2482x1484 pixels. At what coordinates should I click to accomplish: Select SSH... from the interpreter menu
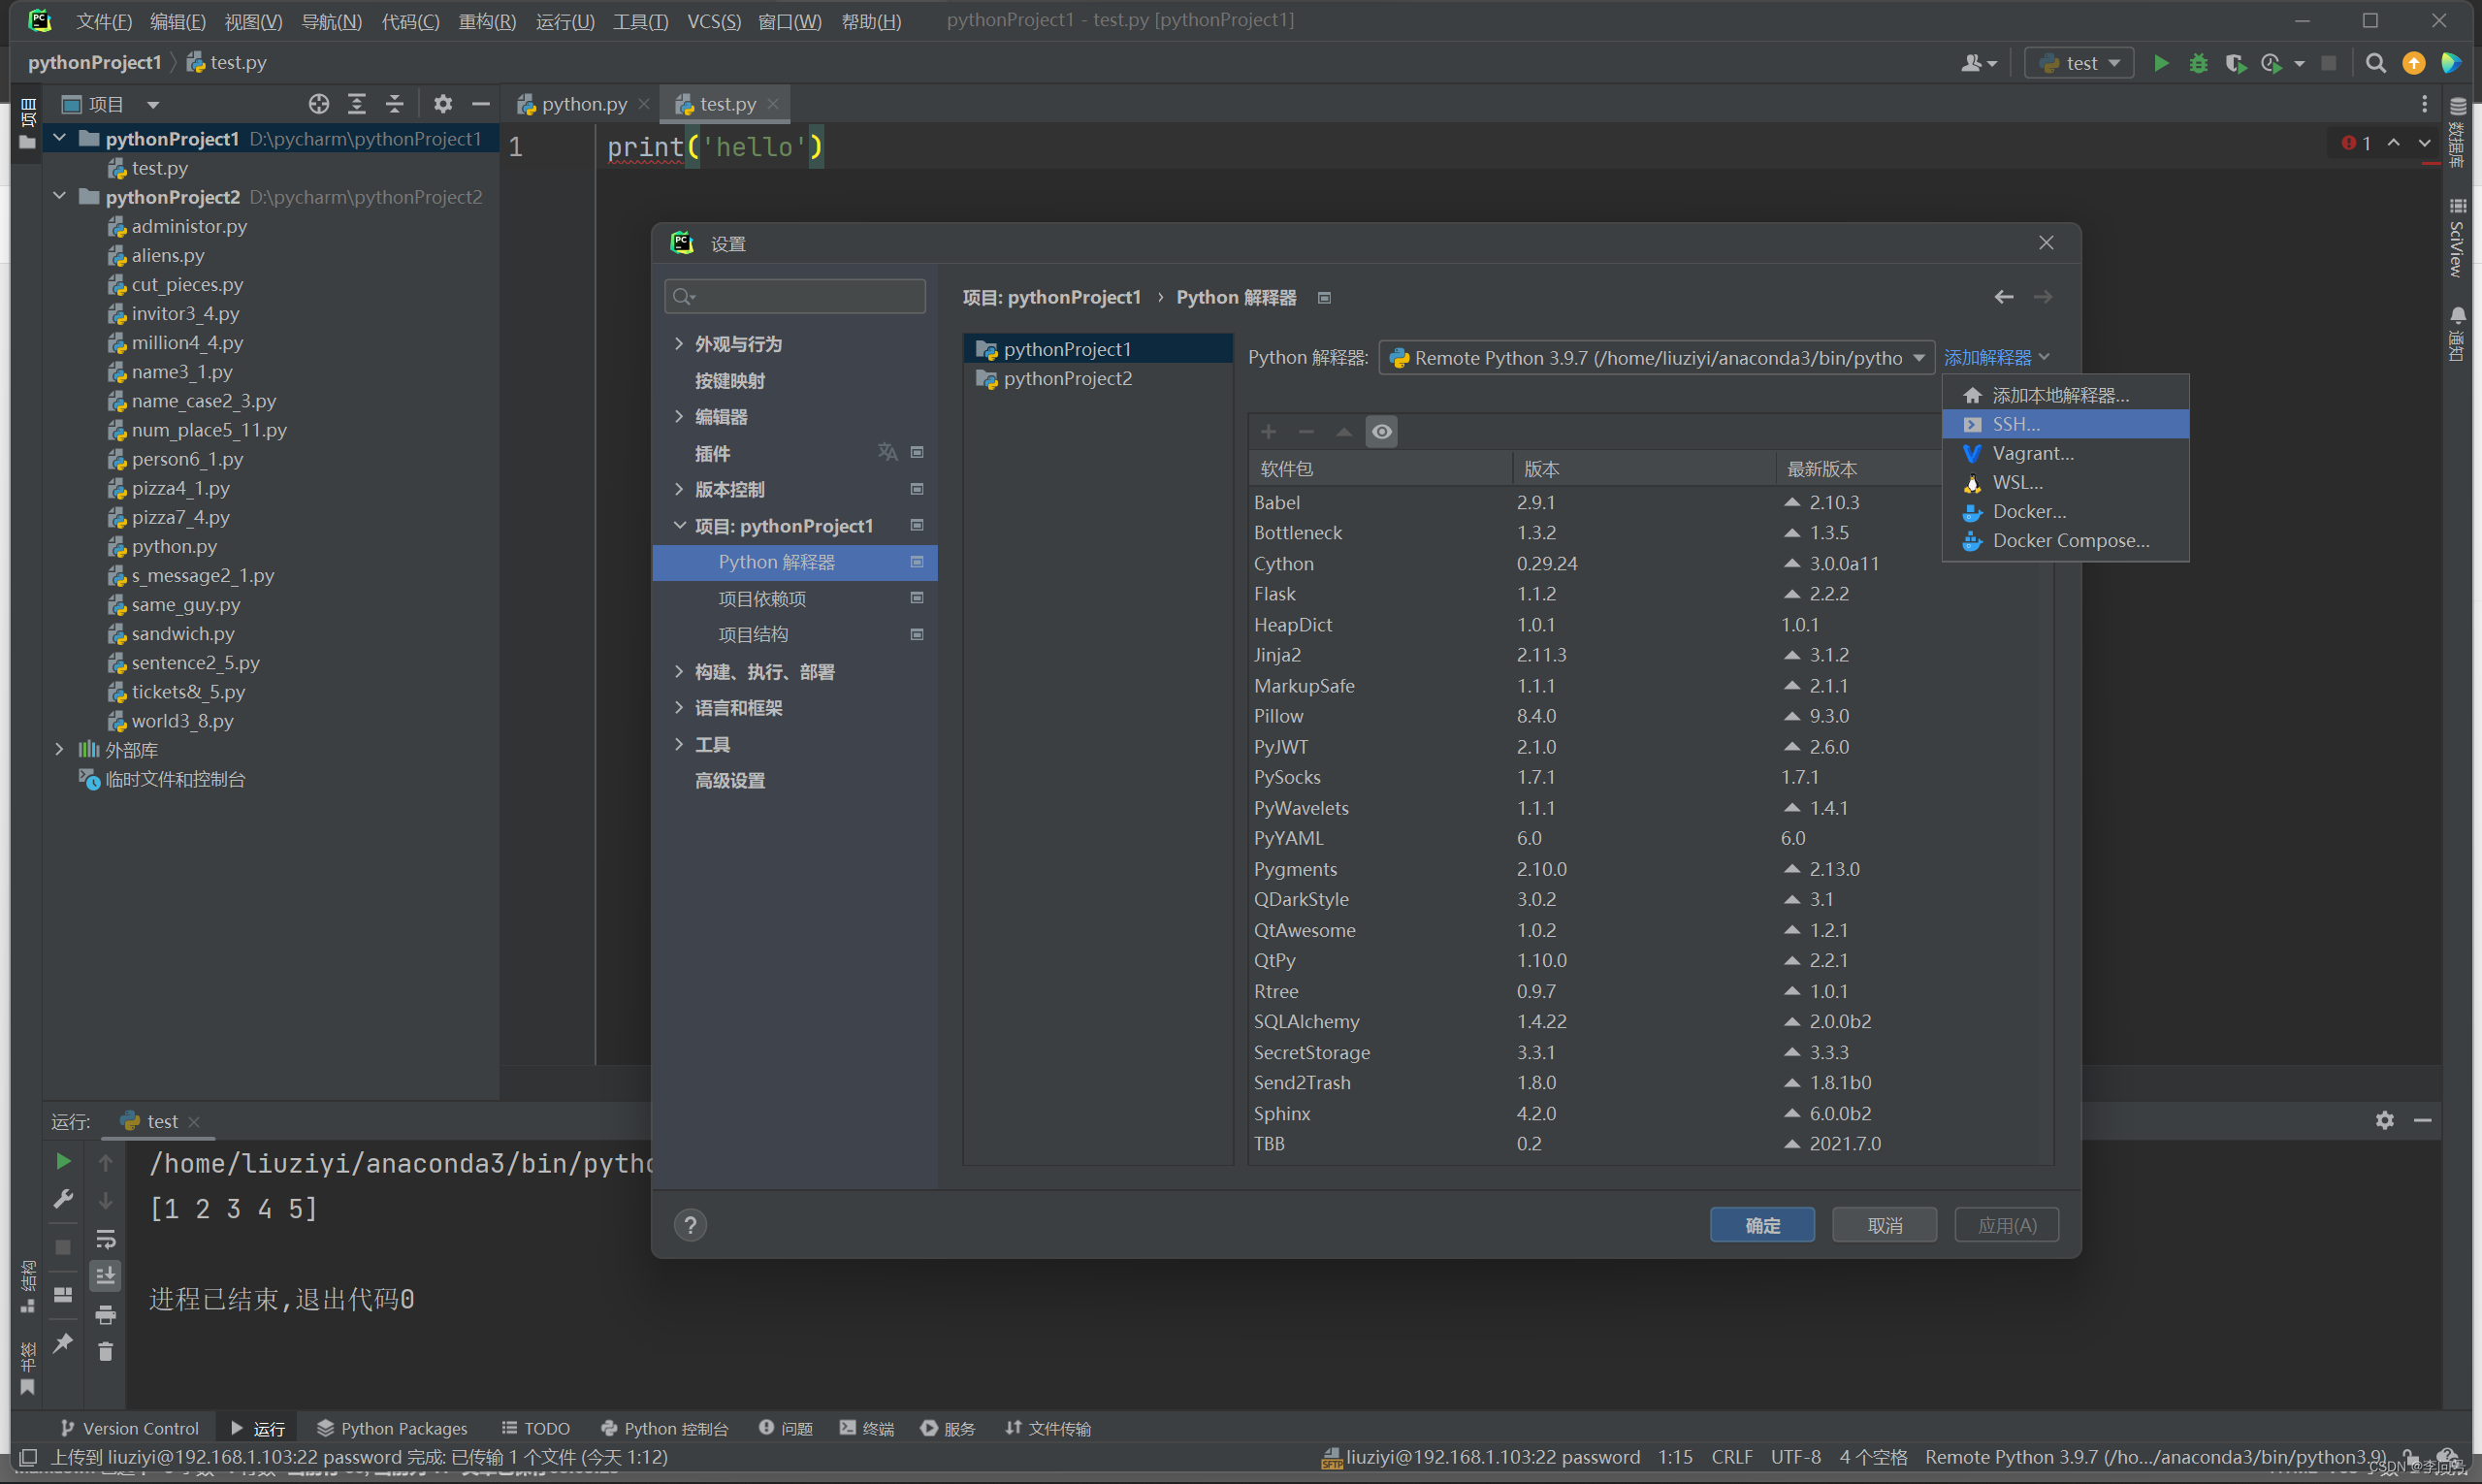2015,424
